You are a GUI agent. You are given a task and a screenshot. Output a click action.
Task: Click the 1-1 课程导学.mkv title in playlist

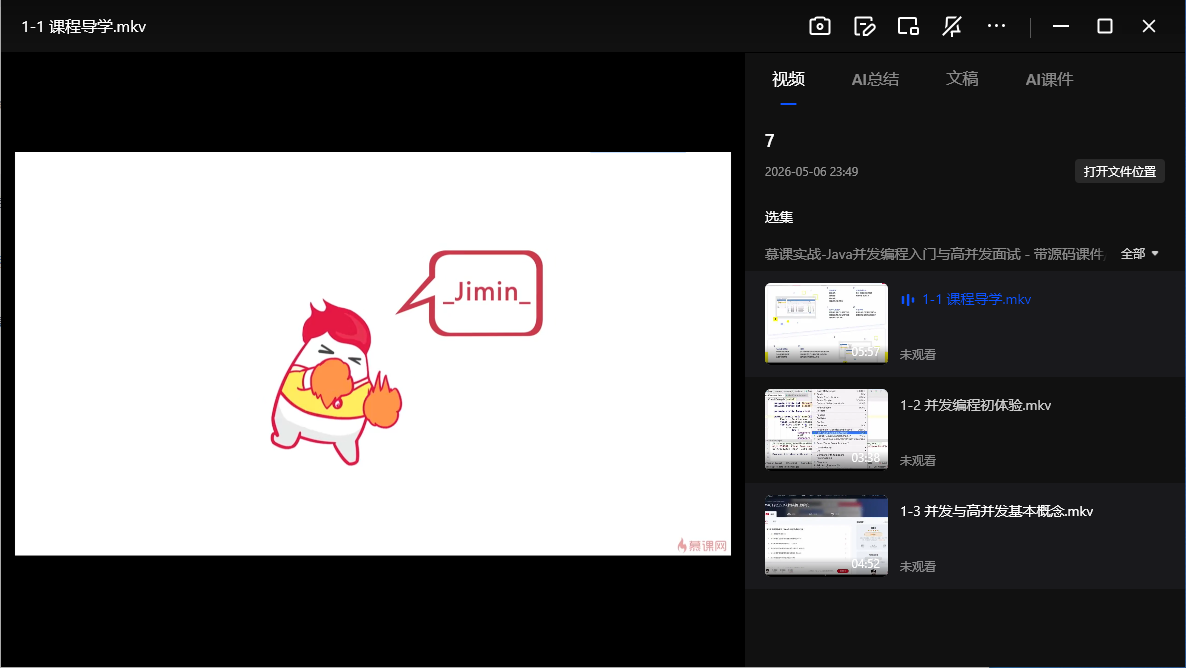click(976, 300)
